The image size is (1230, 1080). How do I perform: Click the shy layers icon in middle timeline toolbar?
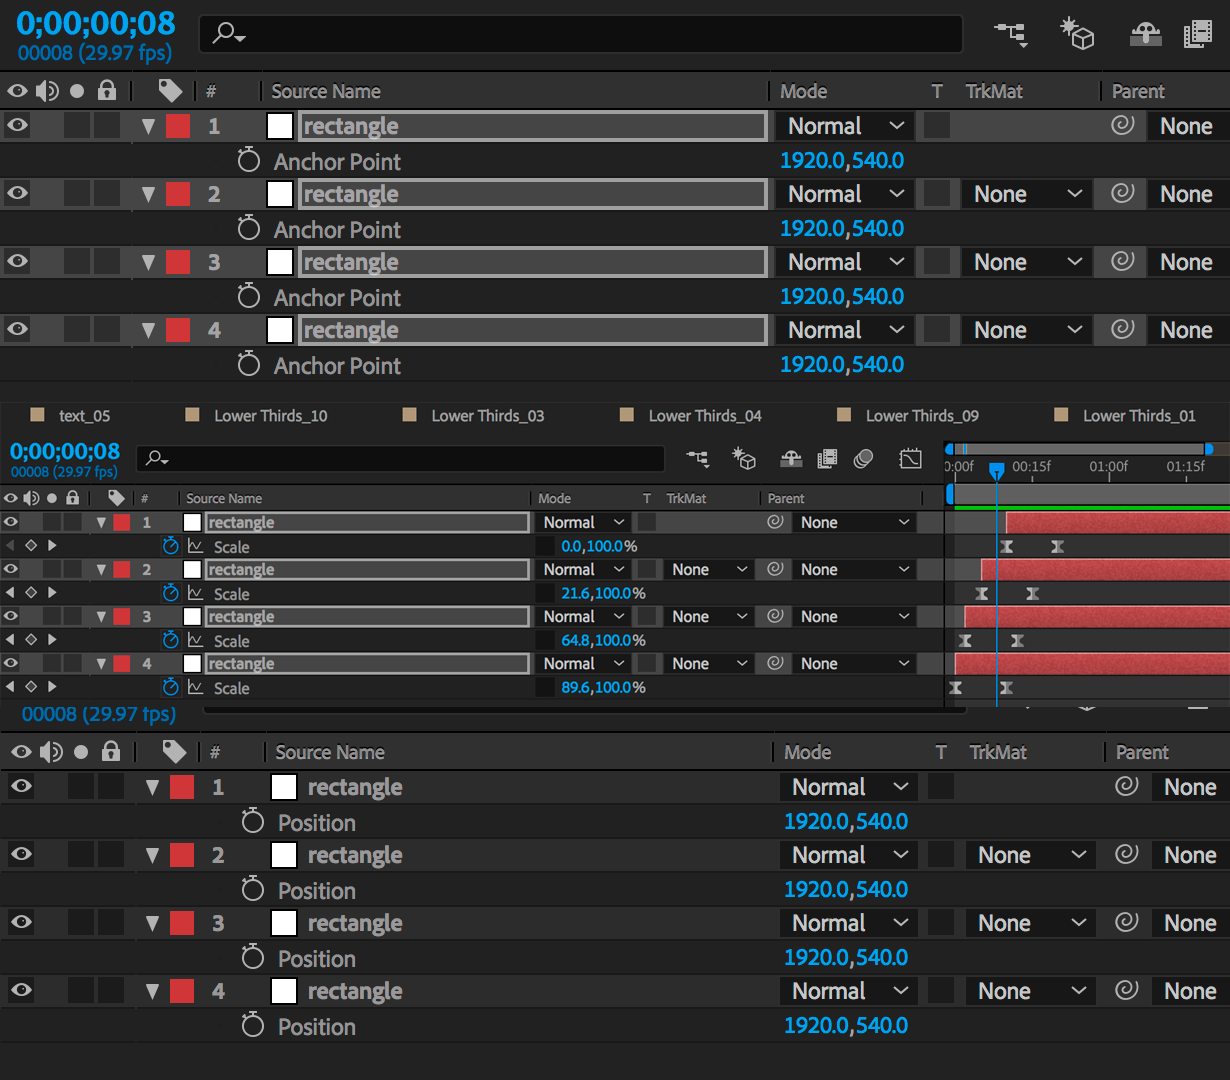pyautogui.click(x=791, y=458)
